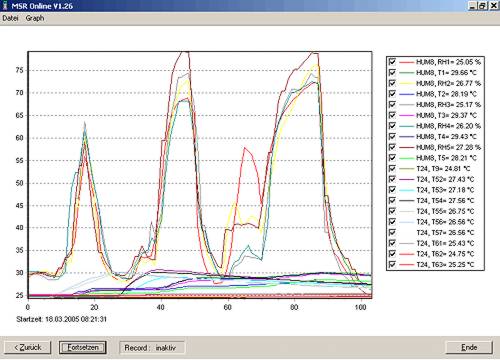Viewport: 500px width, 360px height.
Task: Open the Datei menu
Action: 10,18
